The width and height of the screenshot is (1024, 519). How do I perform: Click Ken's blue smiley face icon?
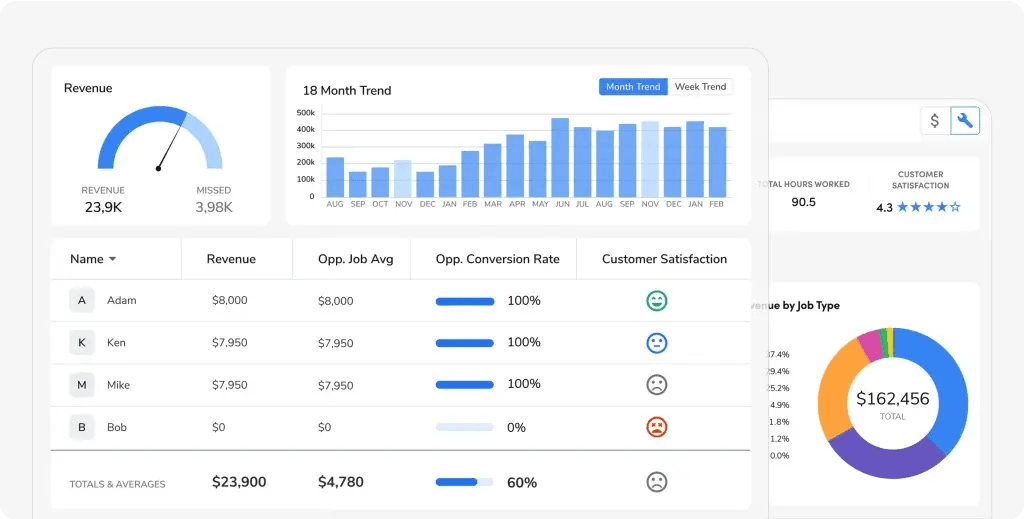[x=656, y=343]
